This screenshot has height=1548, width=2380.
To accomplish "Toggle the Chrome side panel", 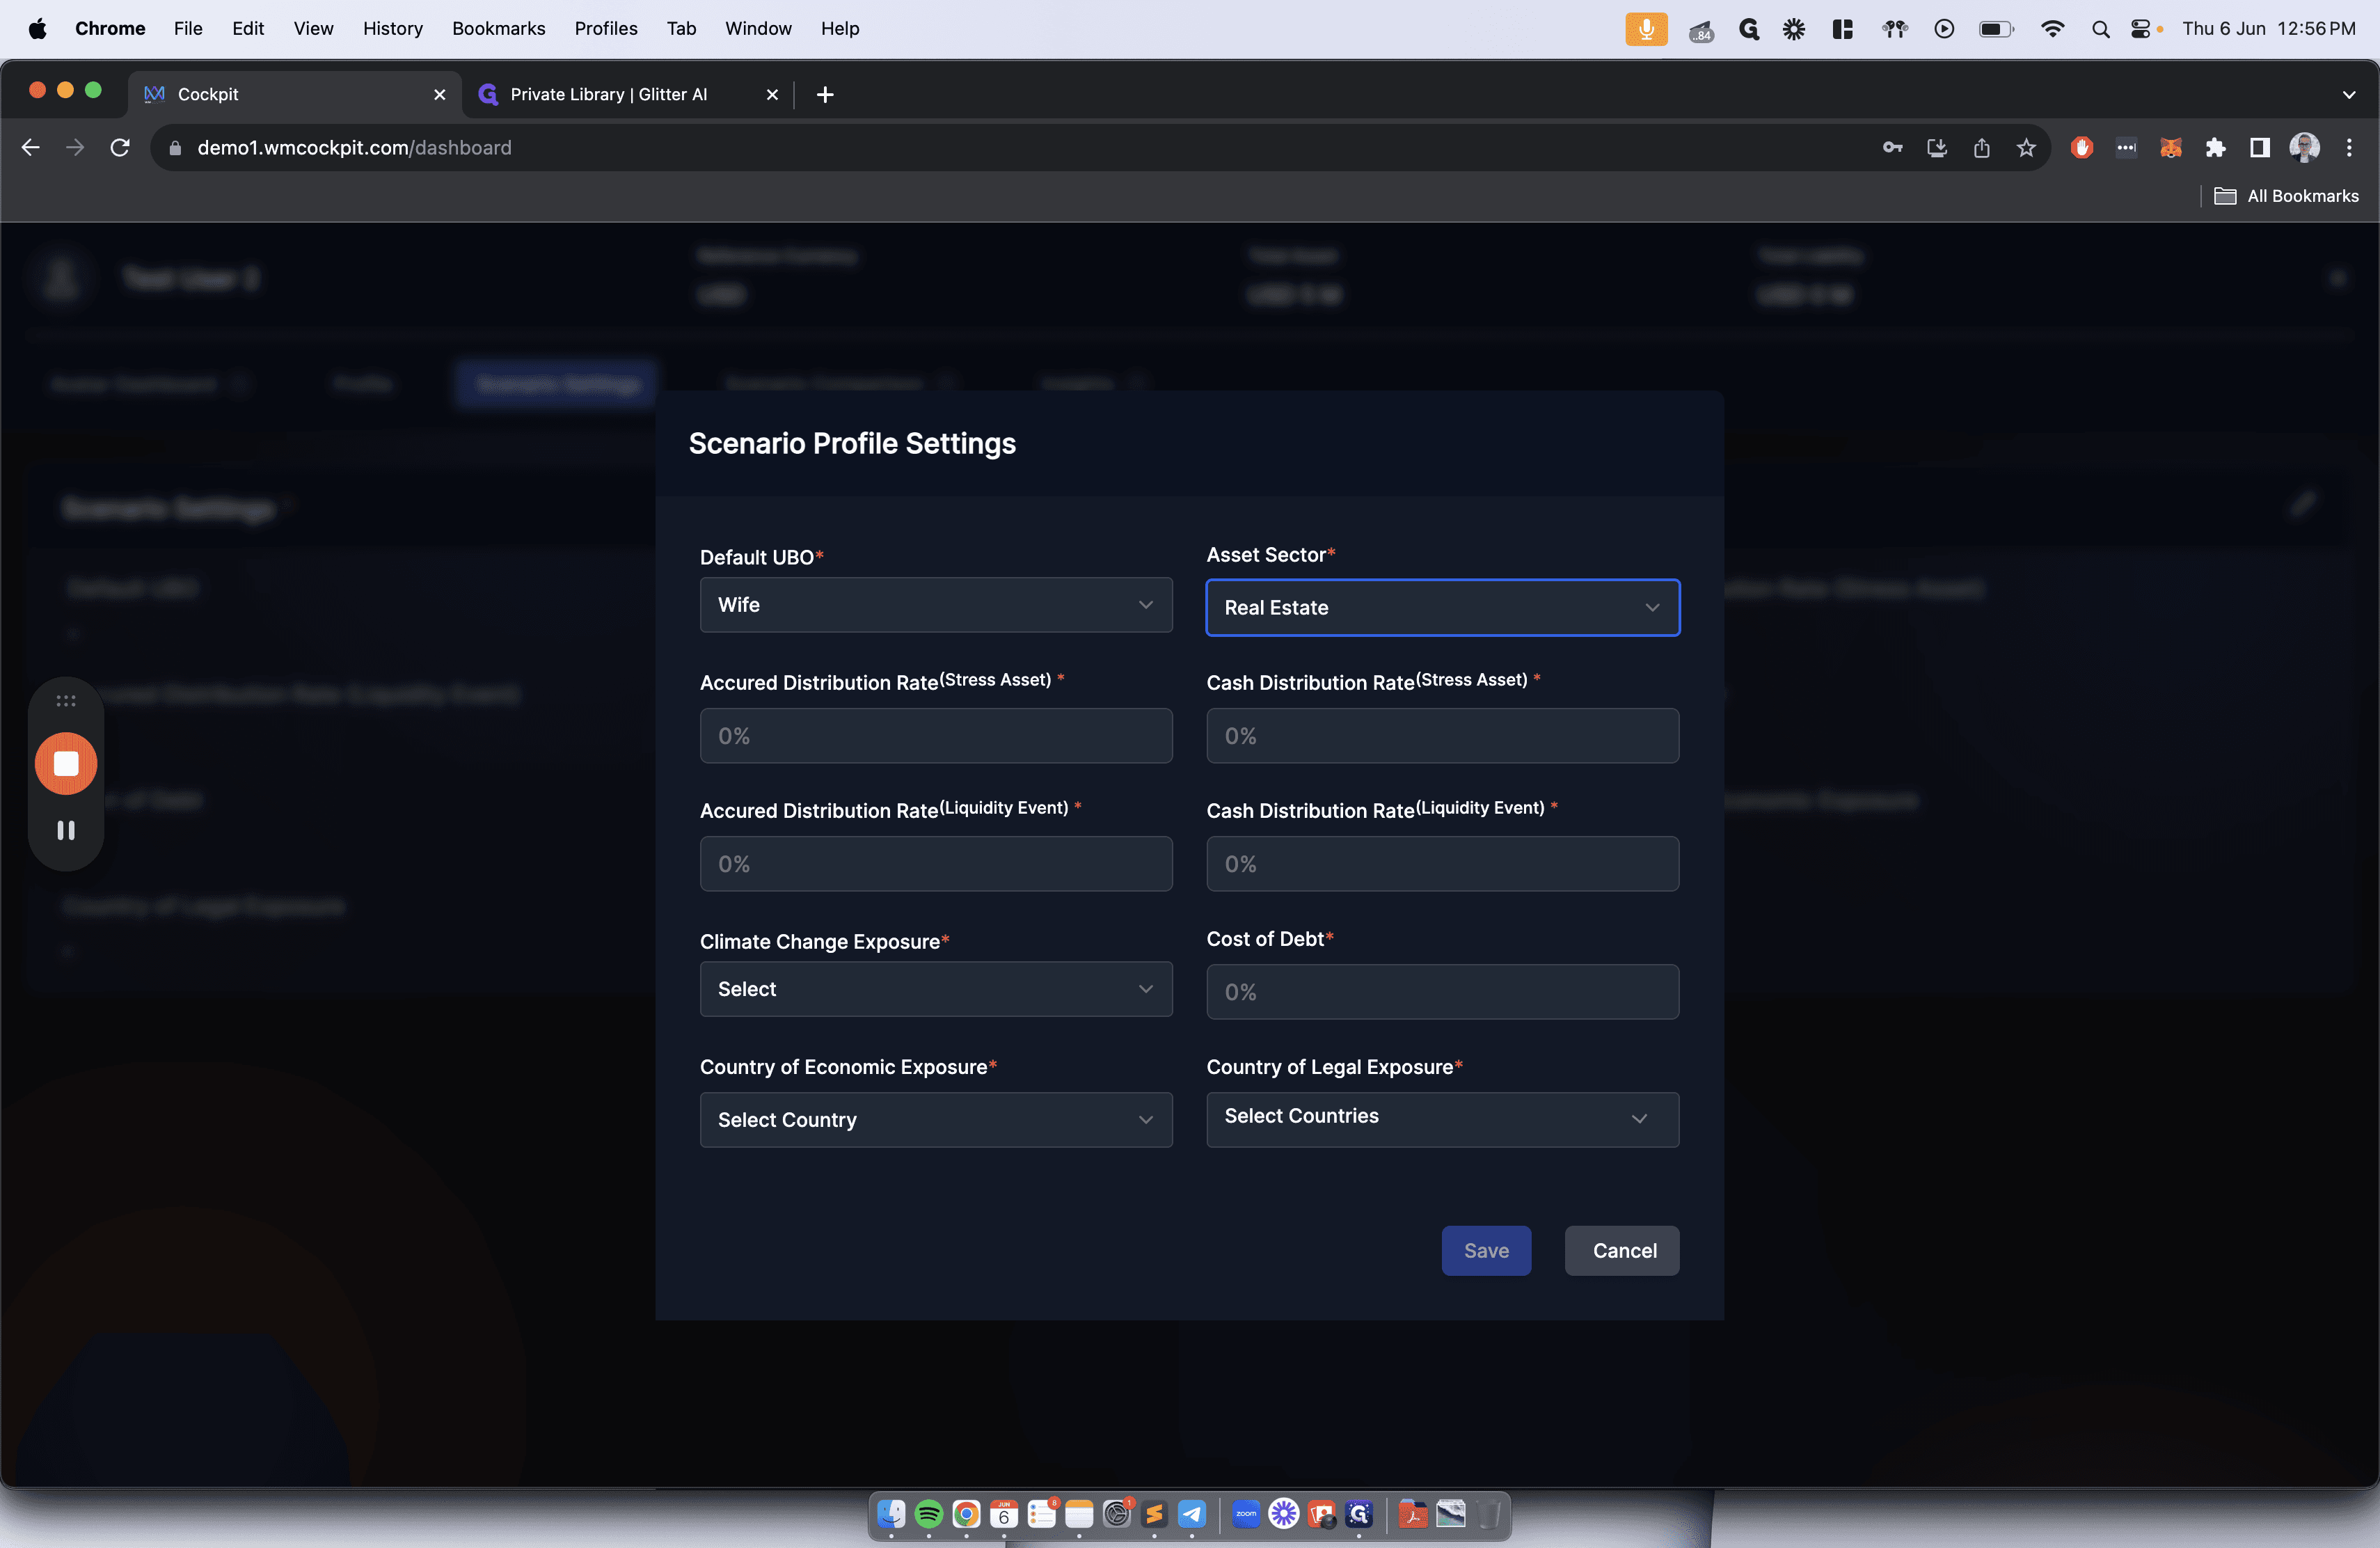I will 2259,148.
